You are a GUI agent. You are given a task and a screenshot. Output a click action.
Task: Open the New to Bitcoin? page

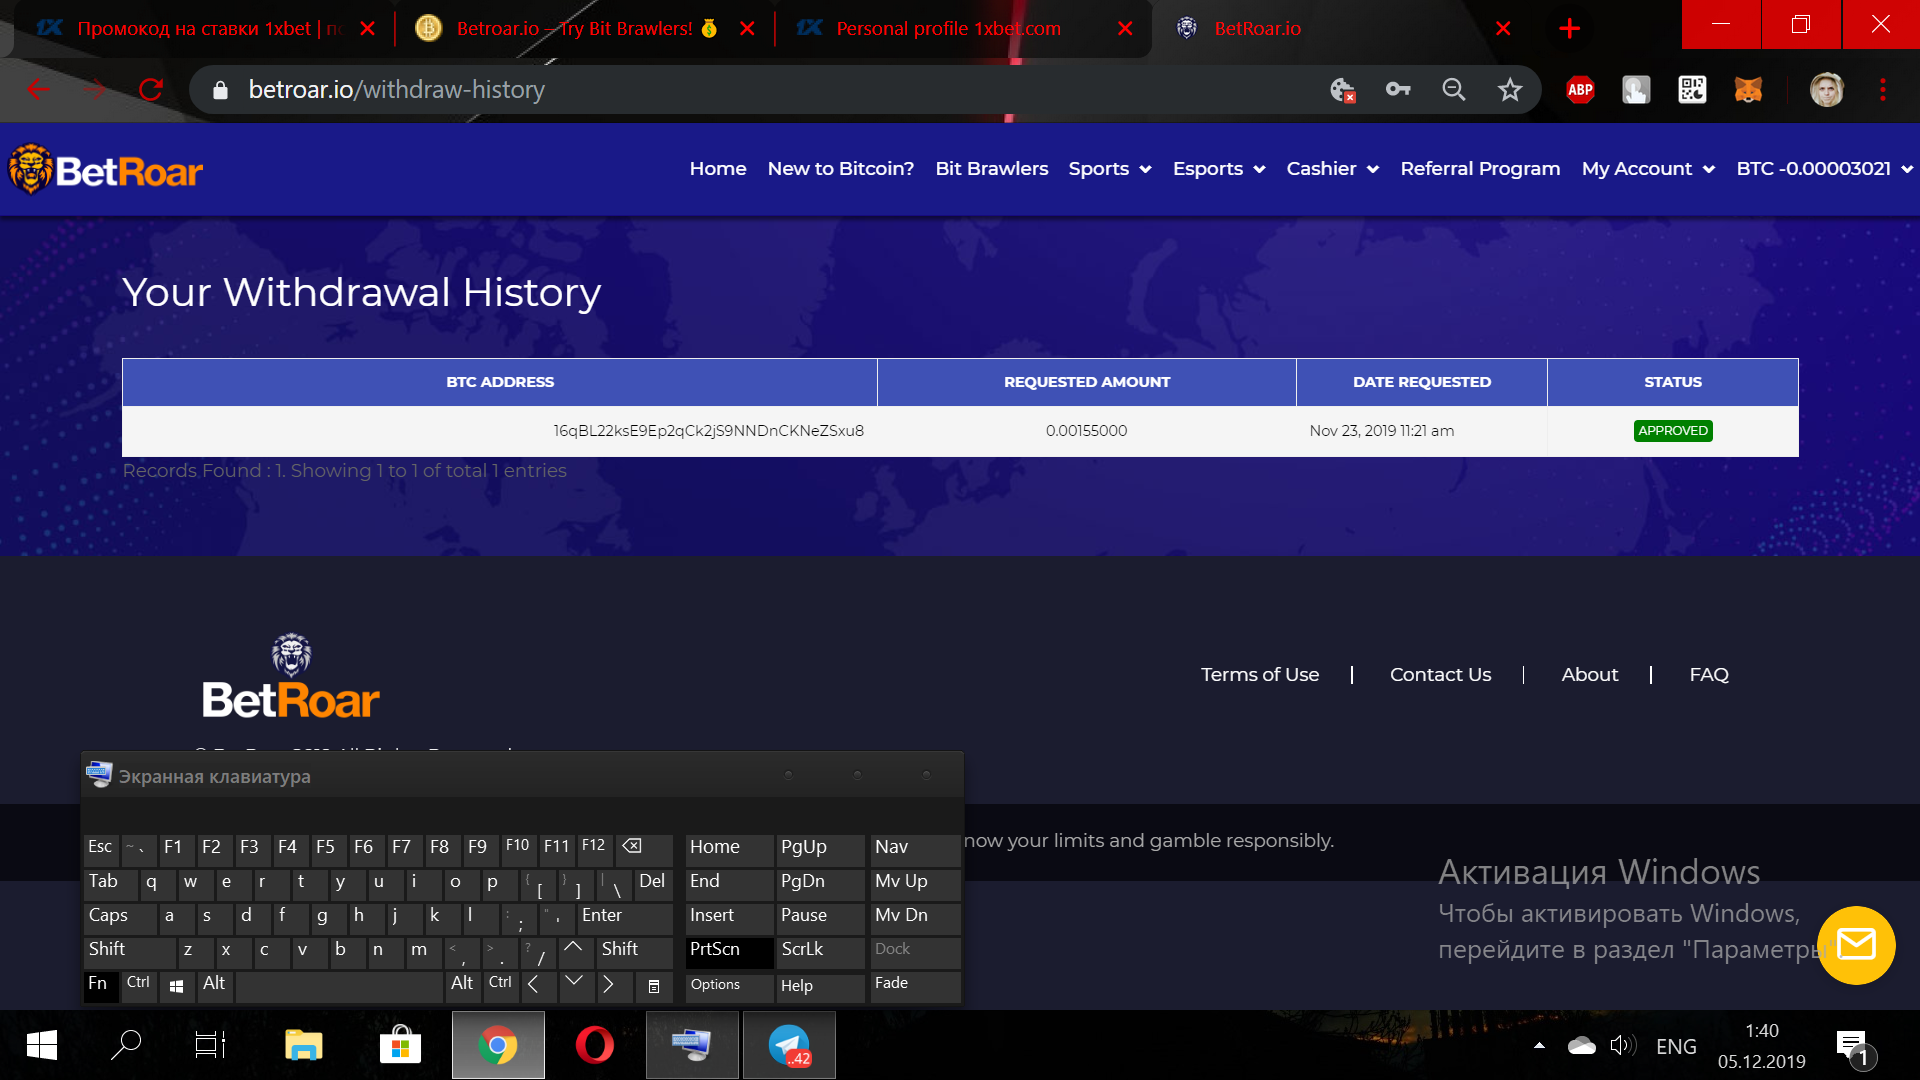(841, 169)
